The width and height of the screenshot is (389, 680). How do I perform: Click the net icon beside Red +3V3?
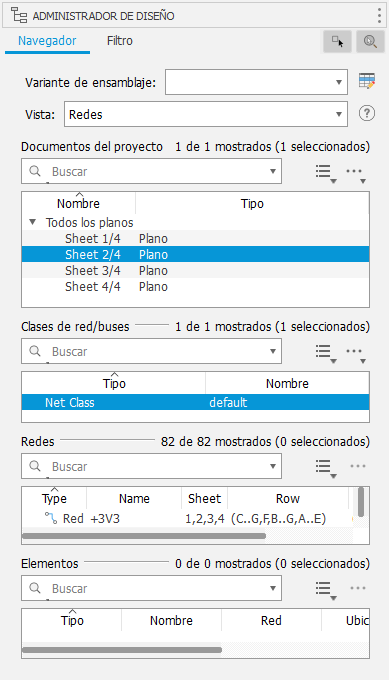click(51, 518)
